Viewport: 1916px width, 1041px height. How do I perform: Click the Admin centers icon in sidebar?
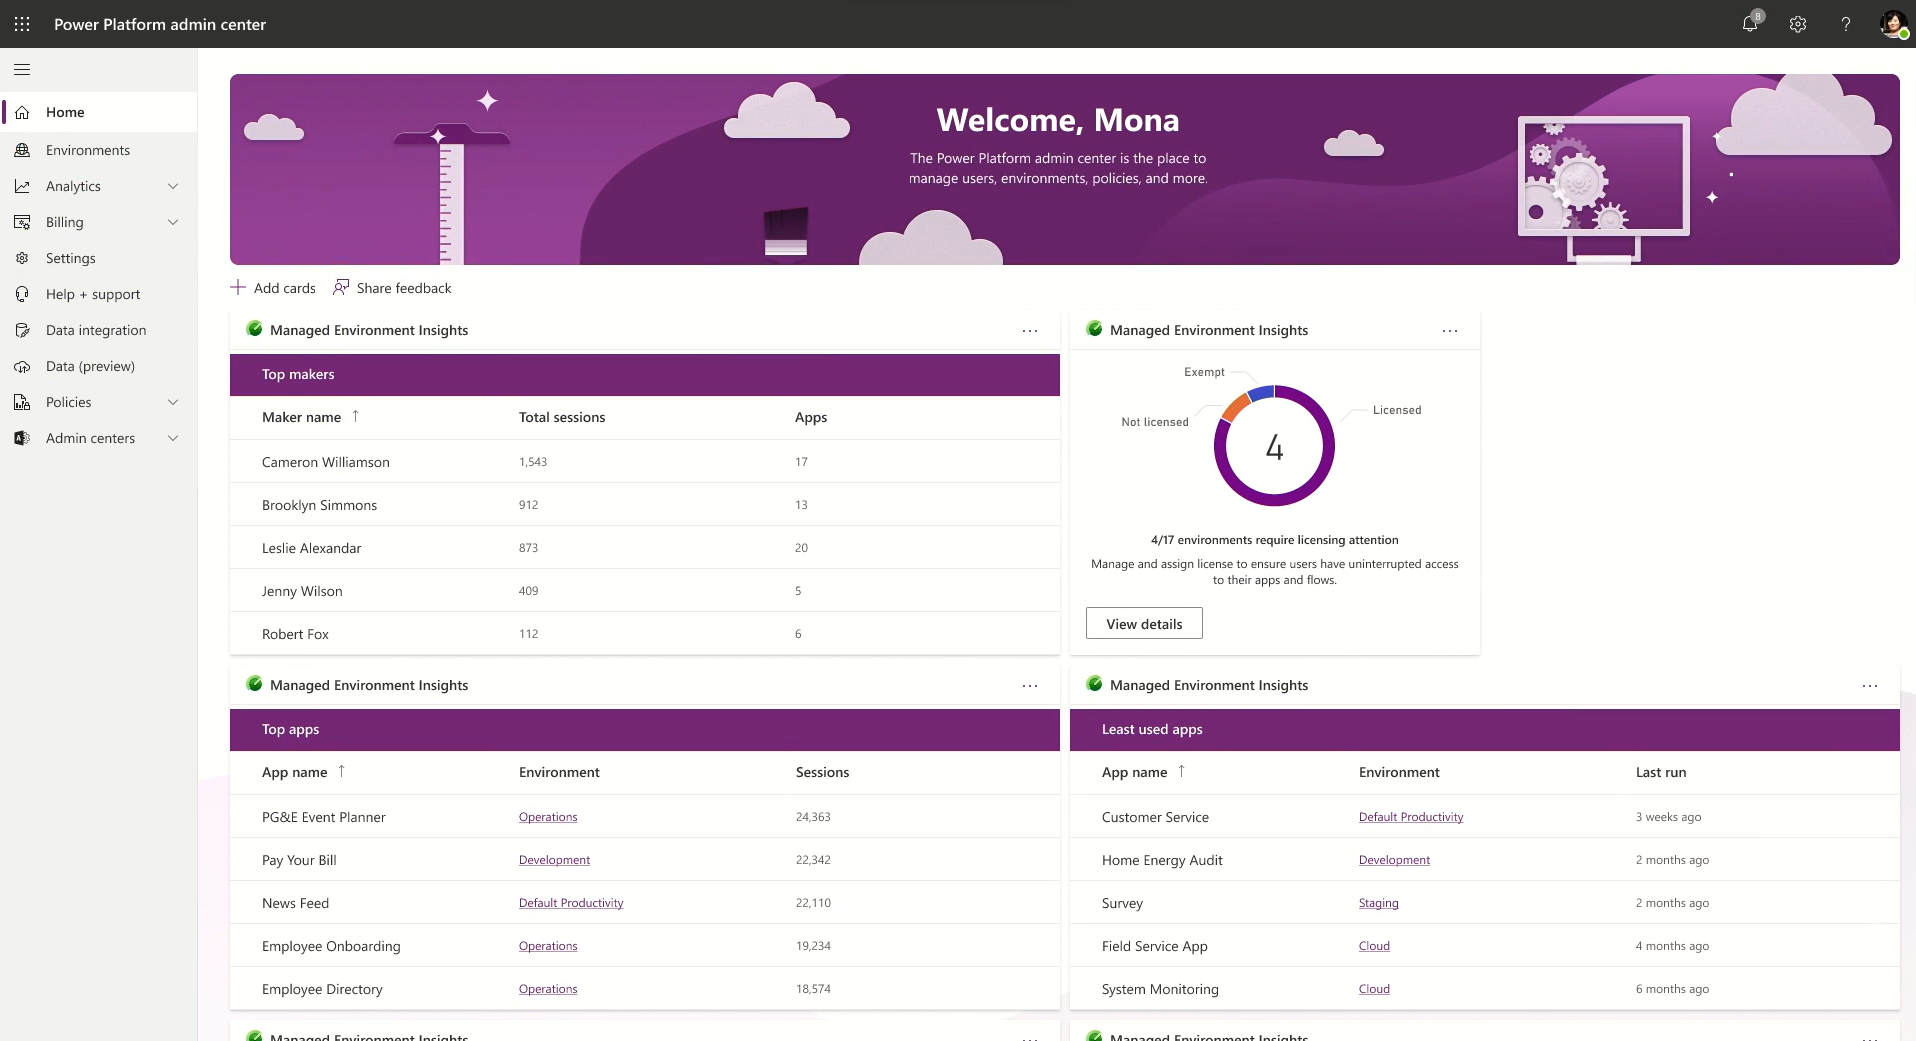click(x=22, y=438)
